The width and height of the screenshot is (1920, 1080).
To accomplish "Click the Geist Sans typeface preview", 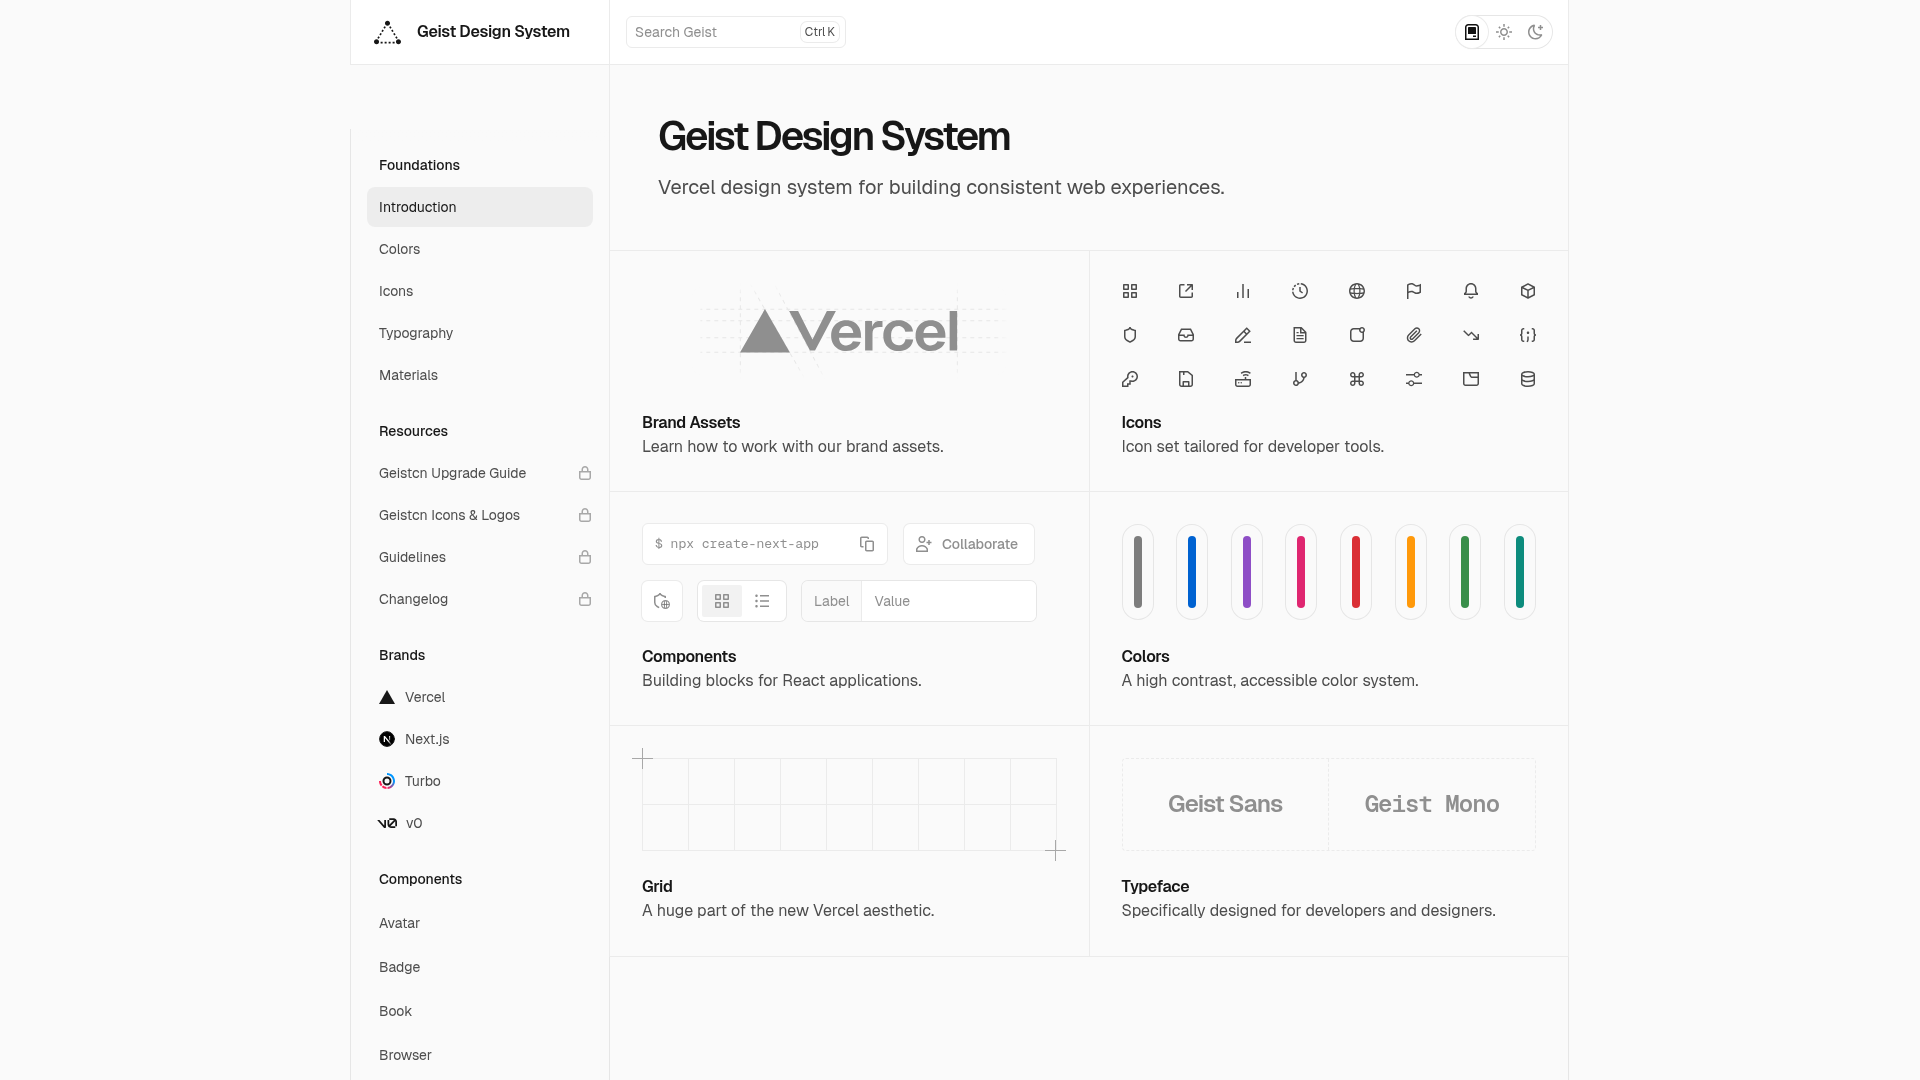I will 1225,804.
